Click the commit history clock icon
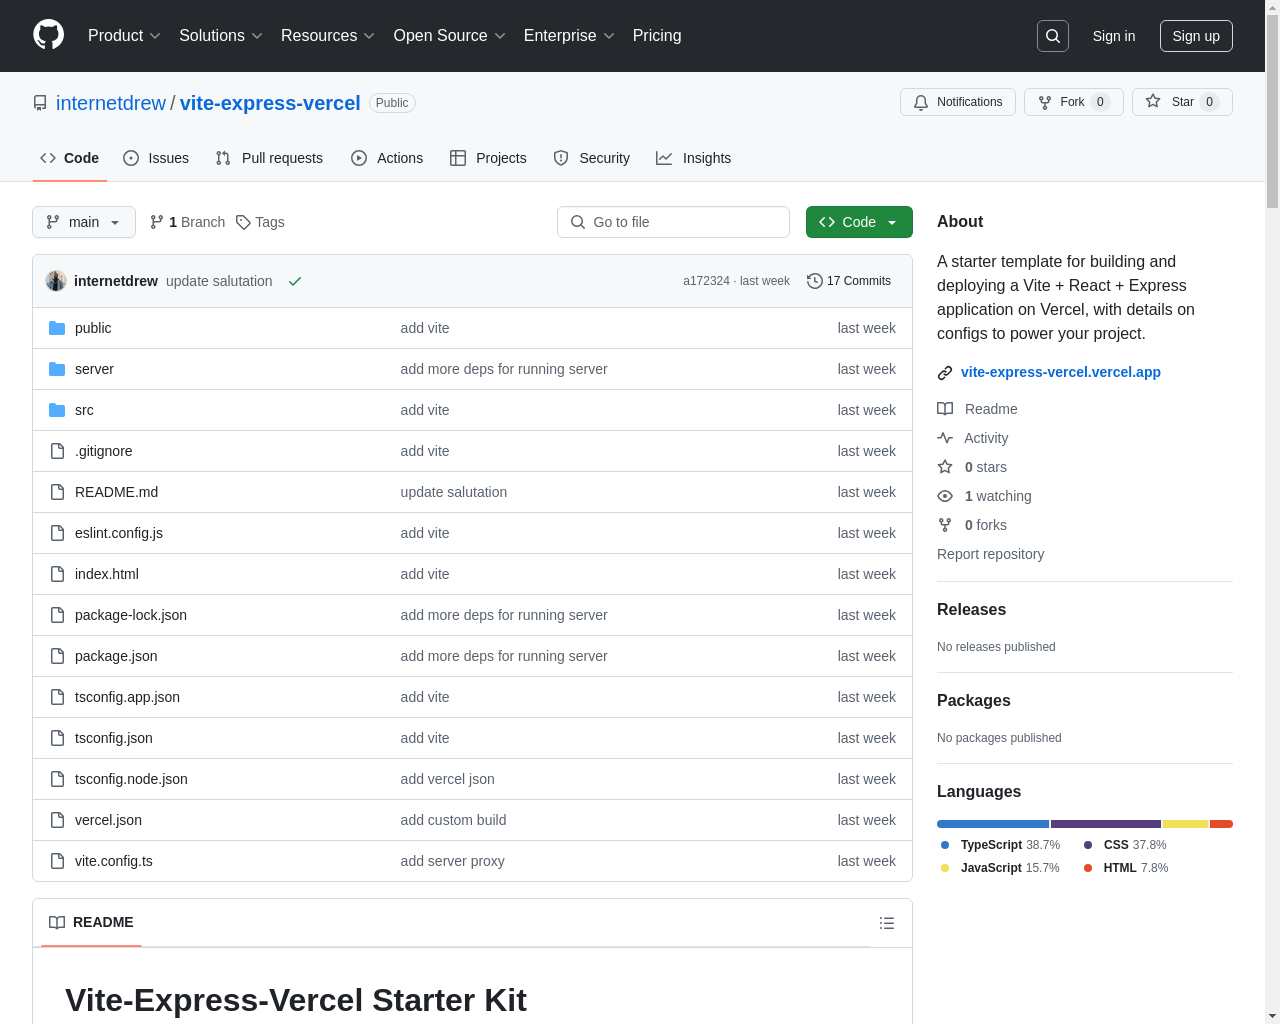The height and width of the screenshot is (1024, 1280). tap(815, 281)
